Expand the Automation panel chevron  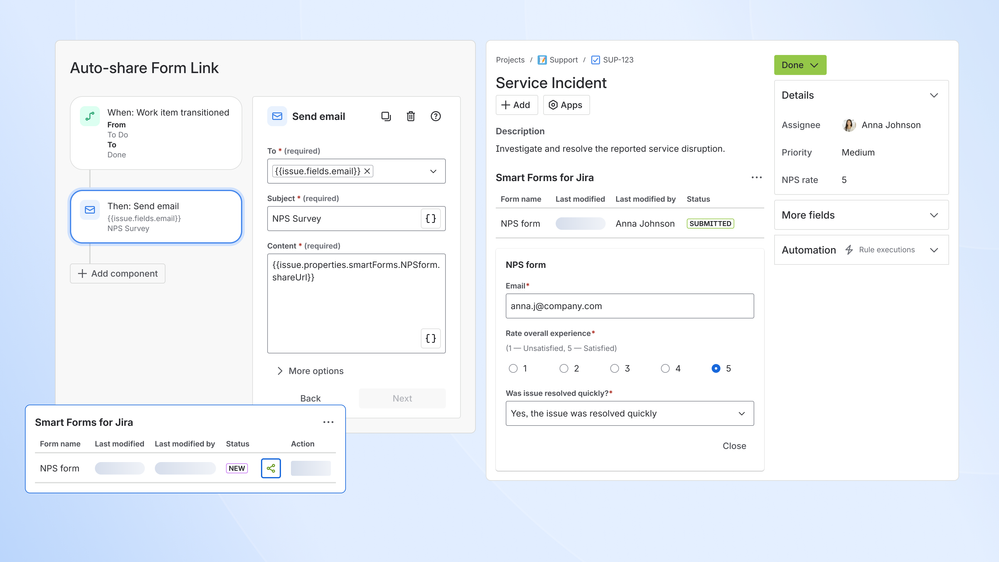tap(933, 250)
